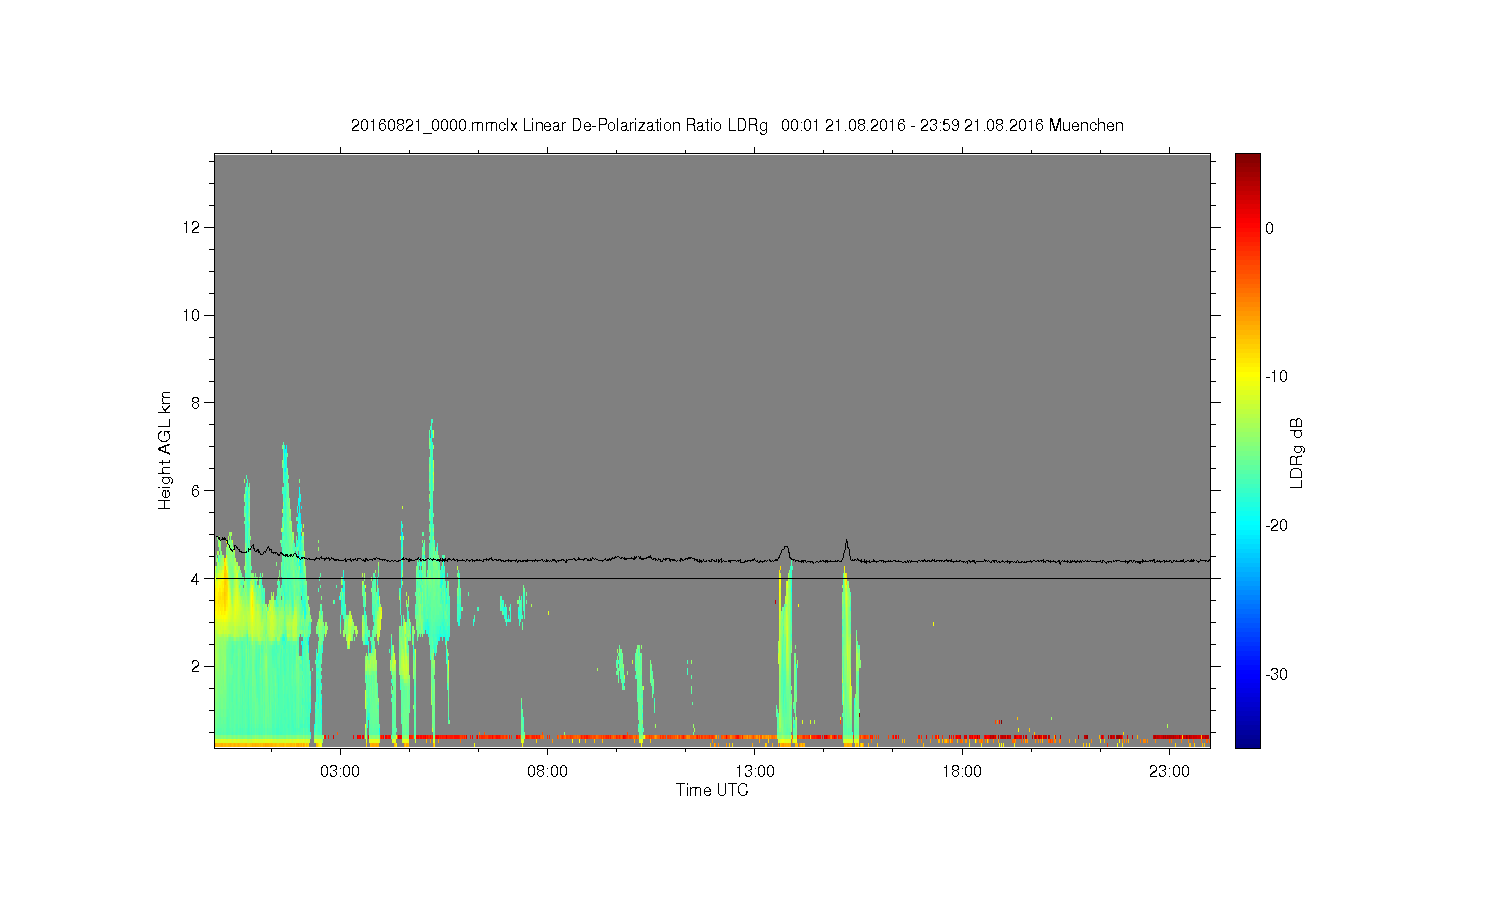Click the height tick label 10
Screen dimensions: 1500x900
(x=193, y=315)
